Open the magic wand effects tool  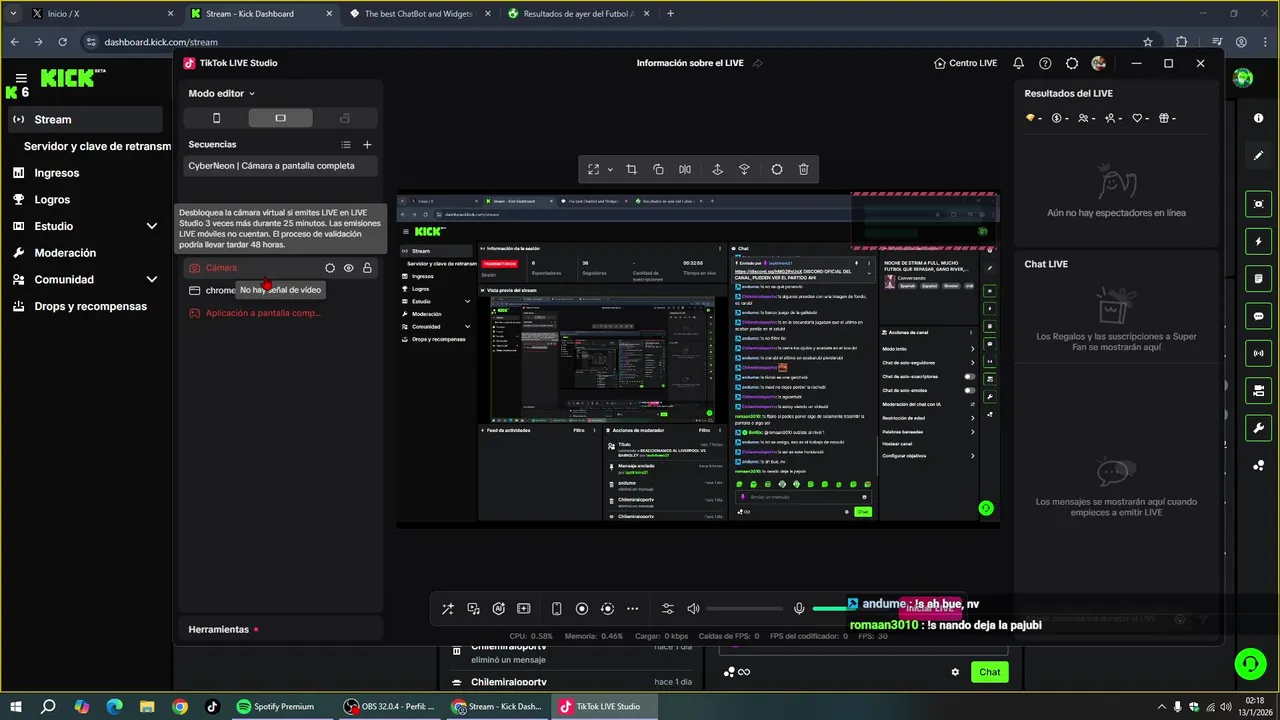point(447,609)
